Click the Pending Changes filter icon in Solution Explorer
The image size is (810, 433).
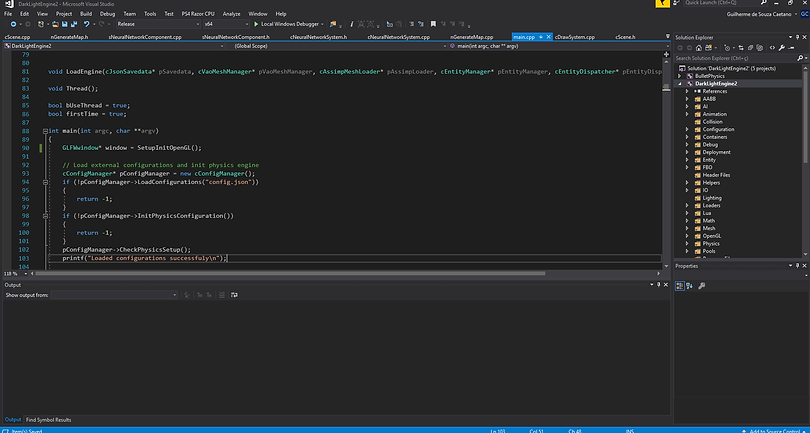coord(727,48)
